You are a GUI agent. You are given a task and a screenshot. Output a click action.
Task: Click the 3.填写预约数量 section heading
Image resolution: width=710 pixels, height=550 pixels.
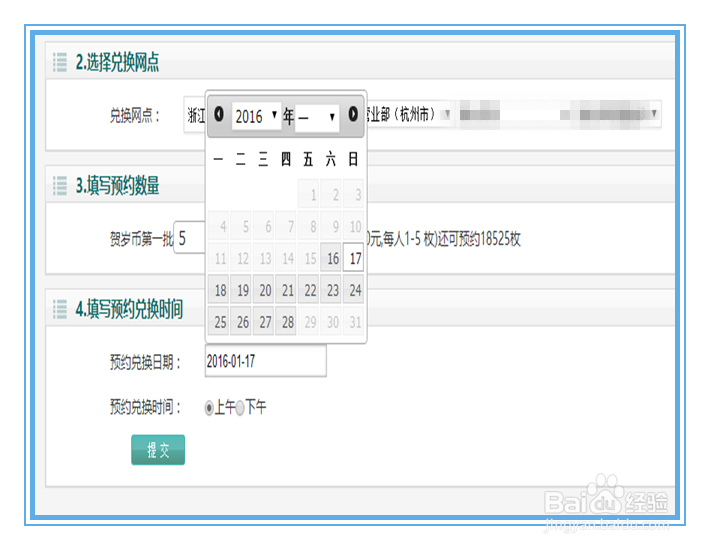pyautogui.click(x=118, y=186)
